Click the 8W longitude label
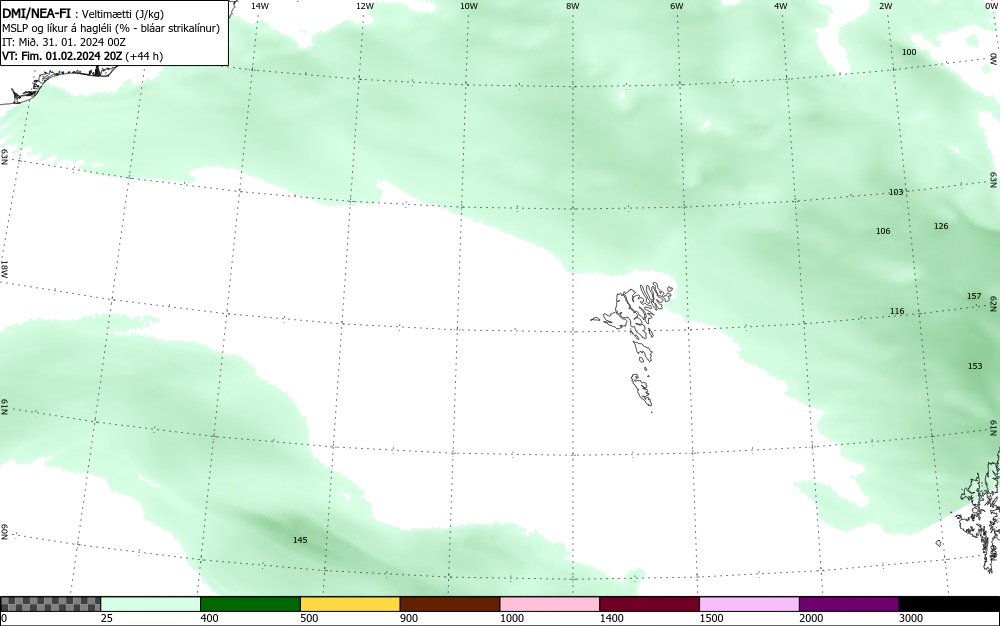The height and width of the screenshot is (626, 1000). (x=573, y=6)
